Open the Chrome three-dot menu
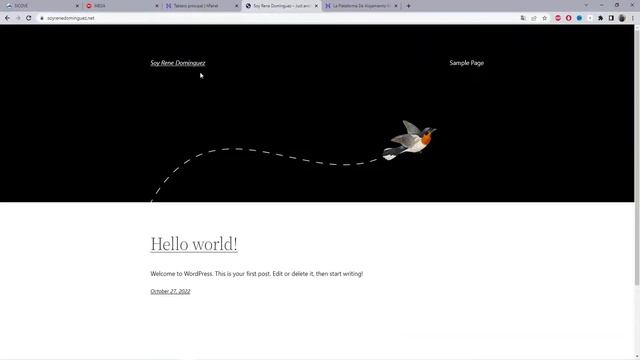The image size is (640, 360). [633, 18]
